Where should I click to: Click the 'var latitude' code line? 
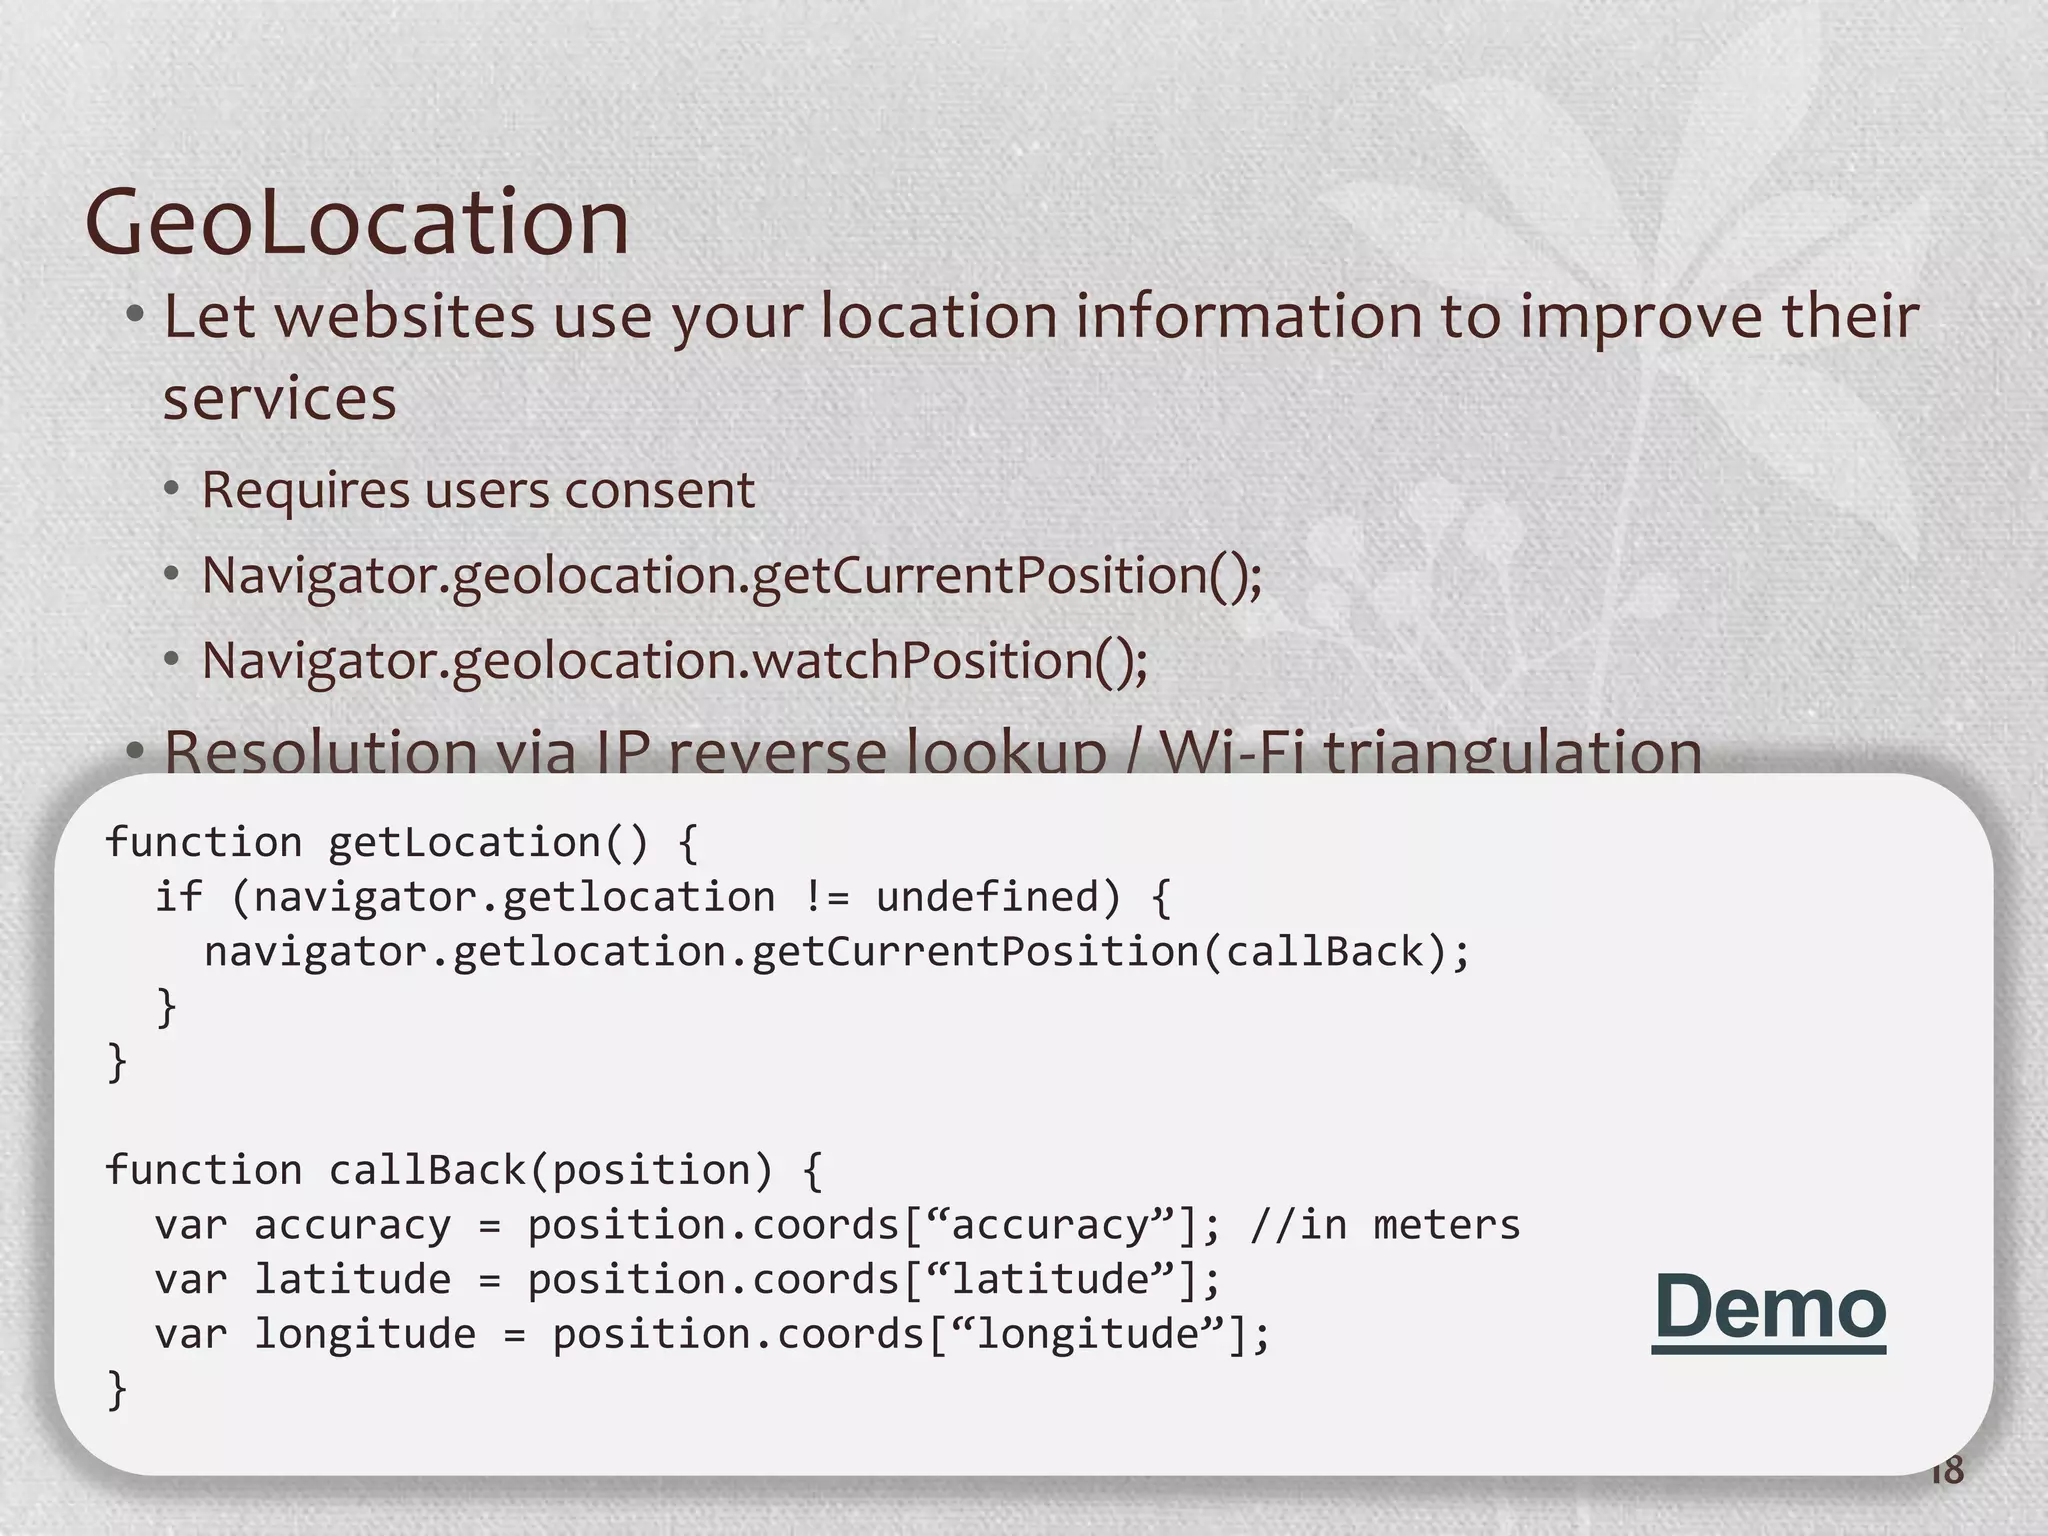(686, 1279)
